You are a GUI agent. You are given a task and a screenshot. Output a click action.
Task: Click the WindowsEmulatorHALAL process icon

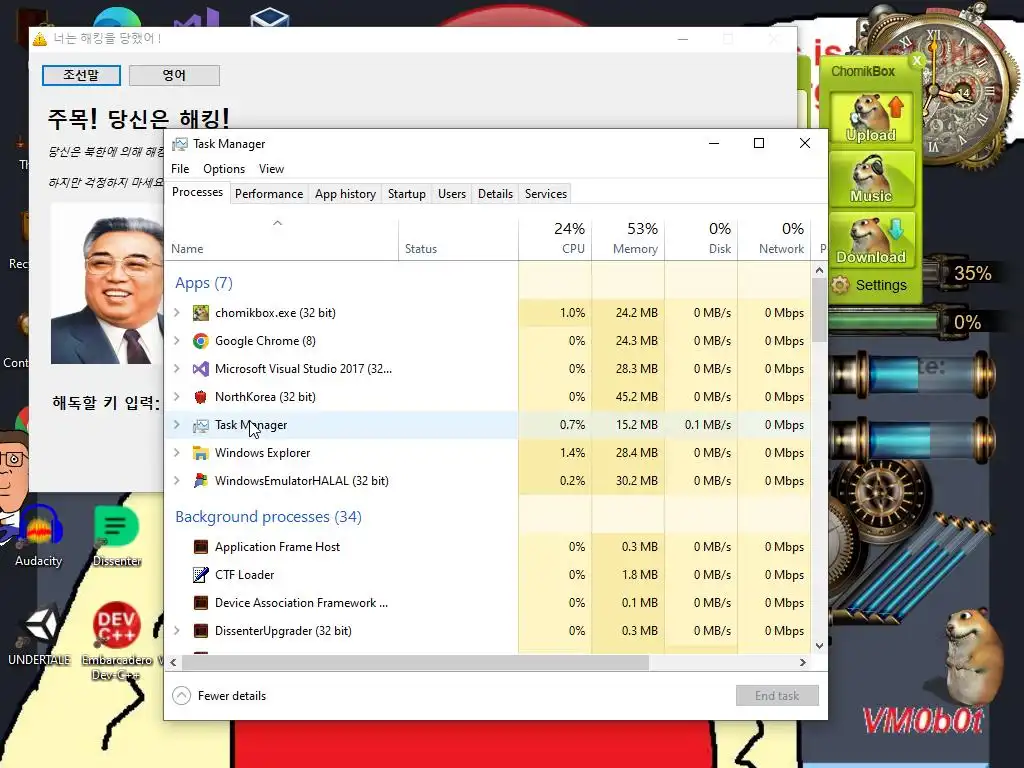[x=200, y=481]
